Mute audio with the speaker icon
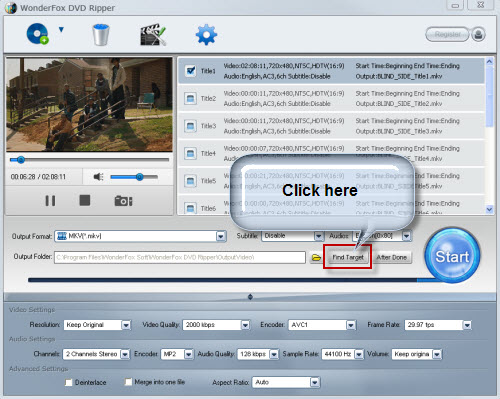 (x=98, y=177)
